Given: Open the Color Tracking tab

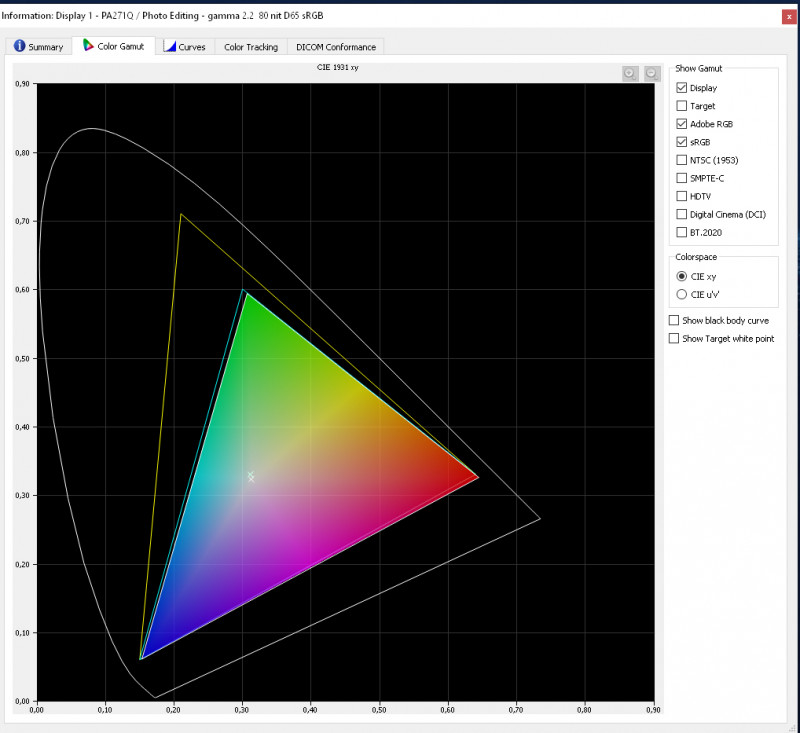Looking at the screenshot, I should coord(250,47).
